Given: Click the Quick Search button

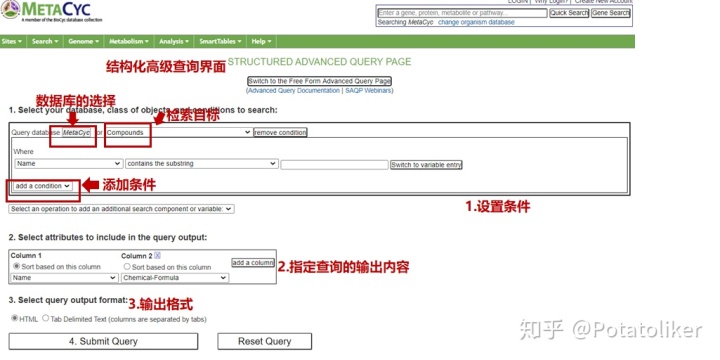Looking at the screenshot, I should (x=569, y=13).
